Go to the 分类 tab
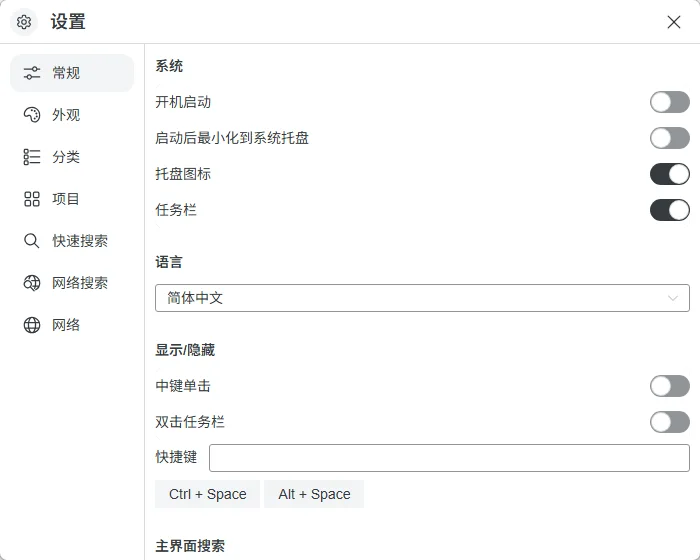The height and width of the screenshot is (560, 700). [x=72, y=157]
